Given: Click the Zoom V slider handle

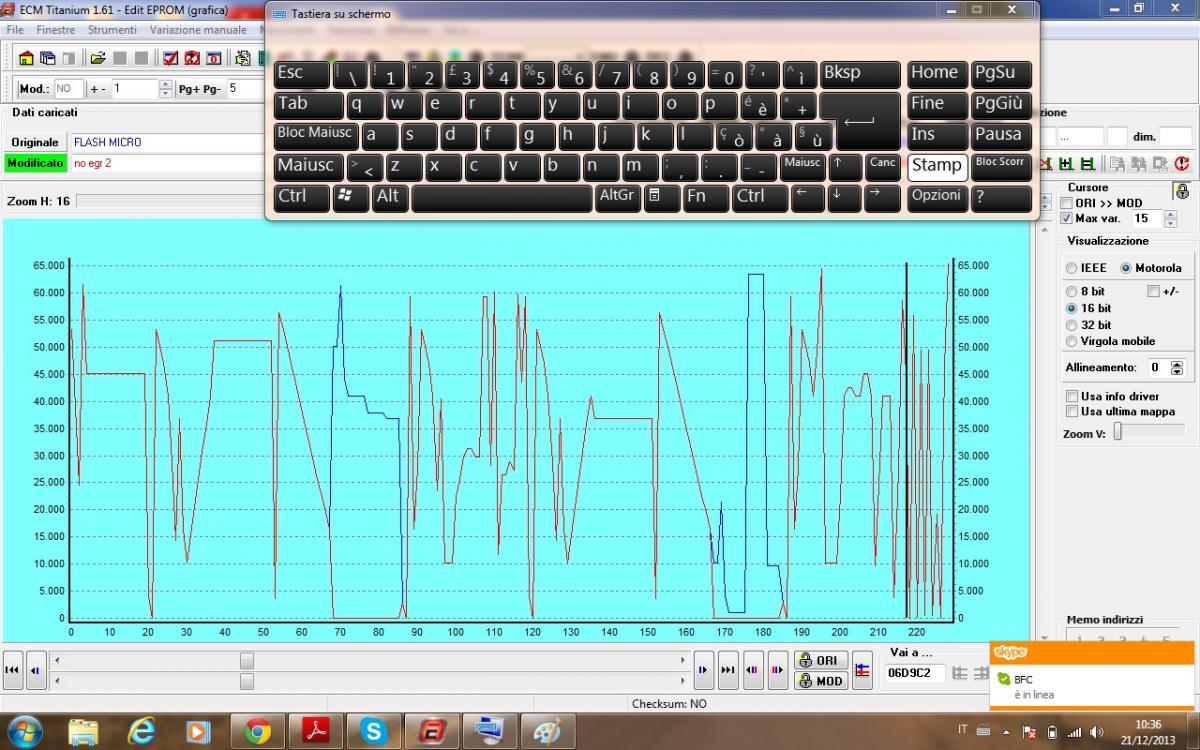Looking at the screenshot, I should 1119,432.
